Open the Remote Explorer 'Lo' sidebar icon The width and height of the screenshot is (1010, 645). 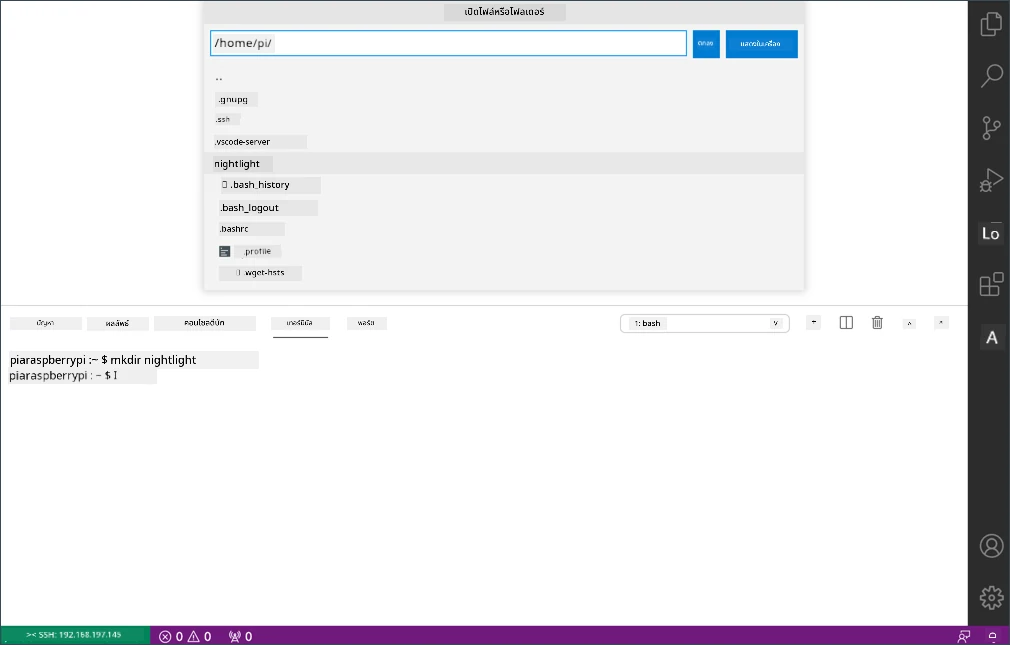click(991, 233)
